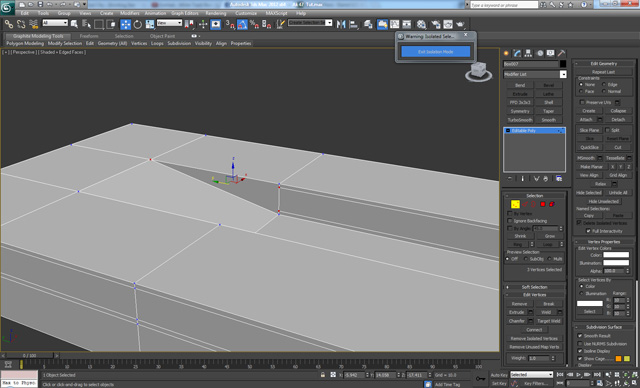The height and width of the screenshot is (388, 640).
Task: Enable the Preserve UVs checkbox
Action: click(x=582, y=102)
